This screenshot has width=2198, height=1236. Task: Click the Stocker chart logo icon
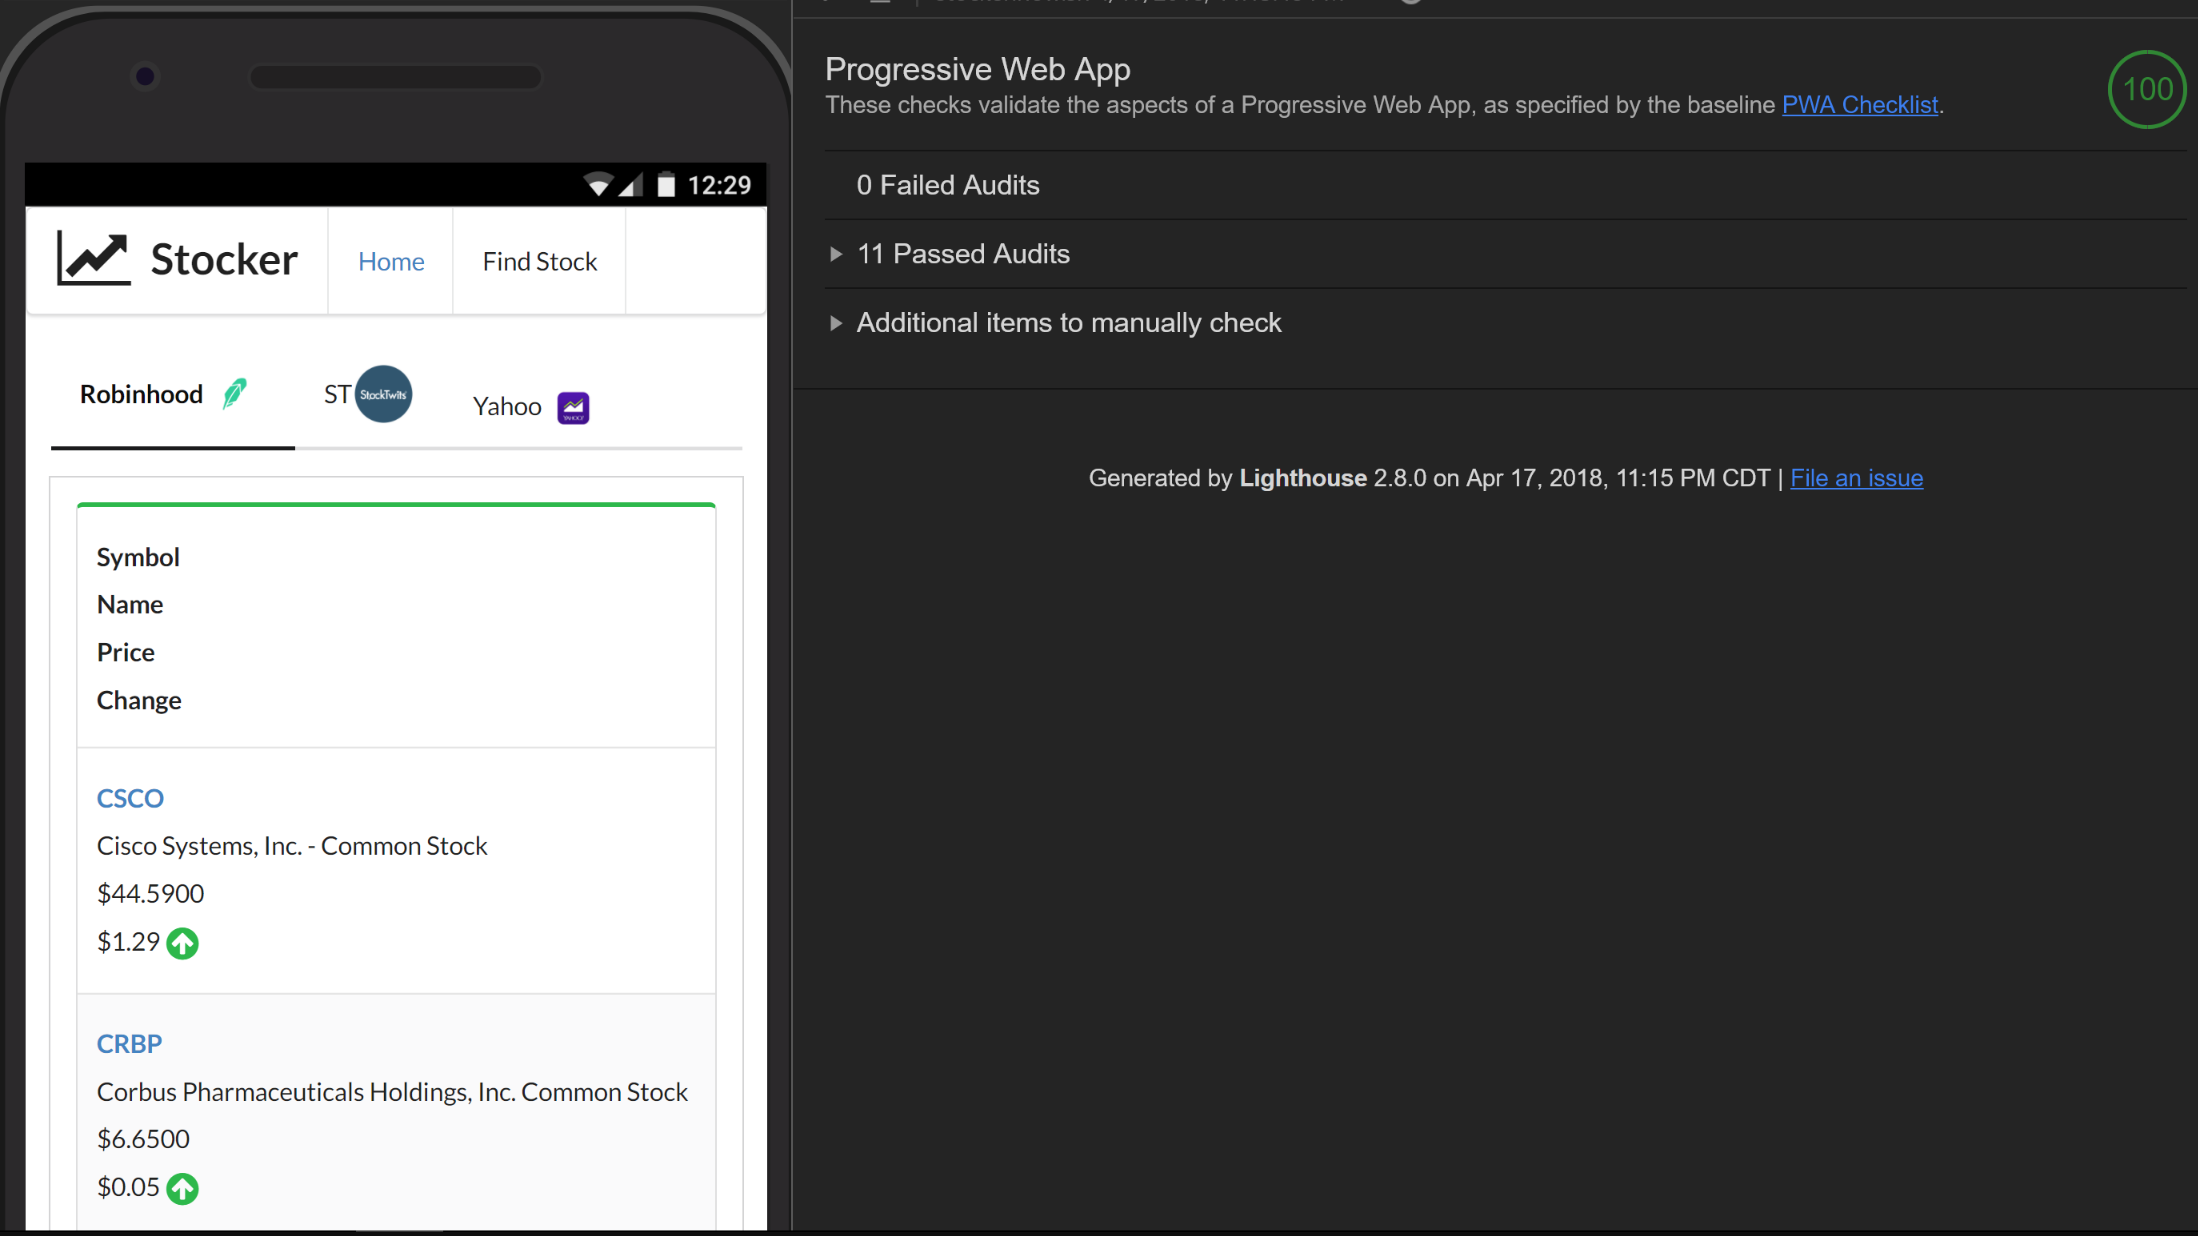pos(93,259)
